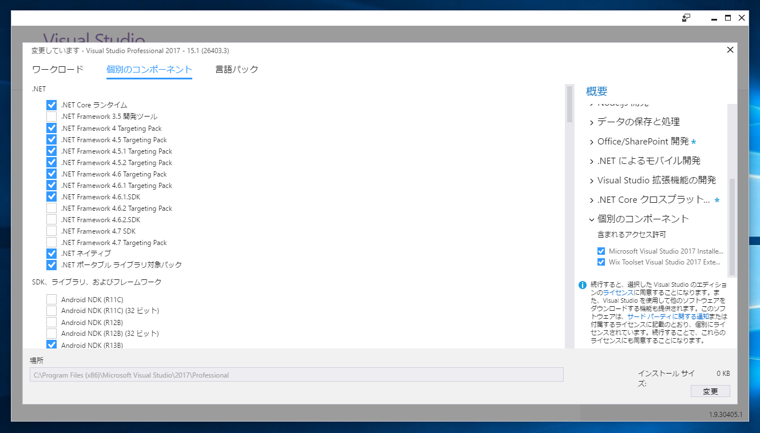Click the 含まれるアクセス許可 label

632,235
